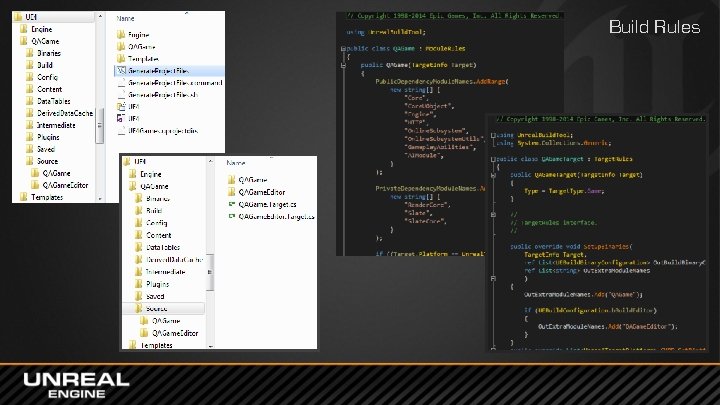Select the UE4 root in the first explorer tree

(x=31, y=17)
